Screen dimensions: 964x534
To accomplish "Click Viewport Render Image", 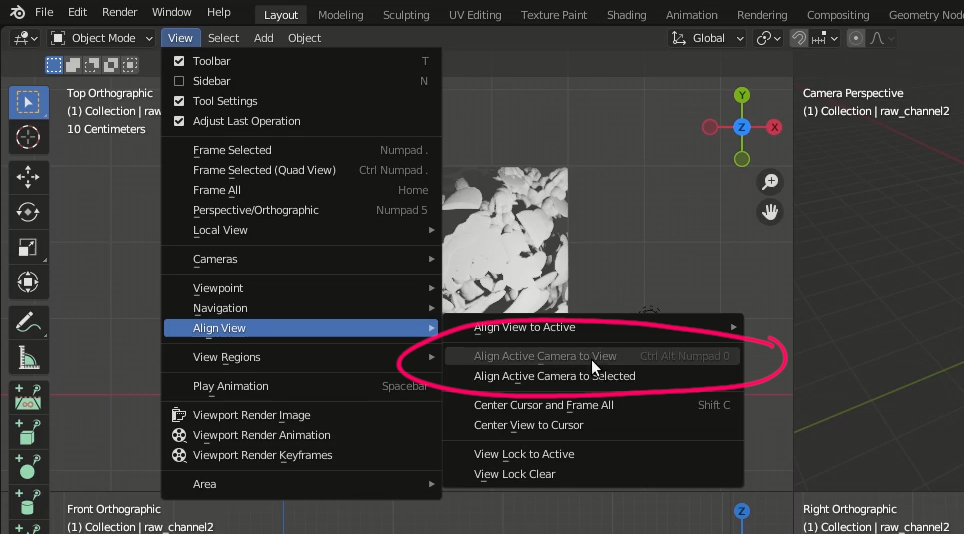I will pos(251,415).
